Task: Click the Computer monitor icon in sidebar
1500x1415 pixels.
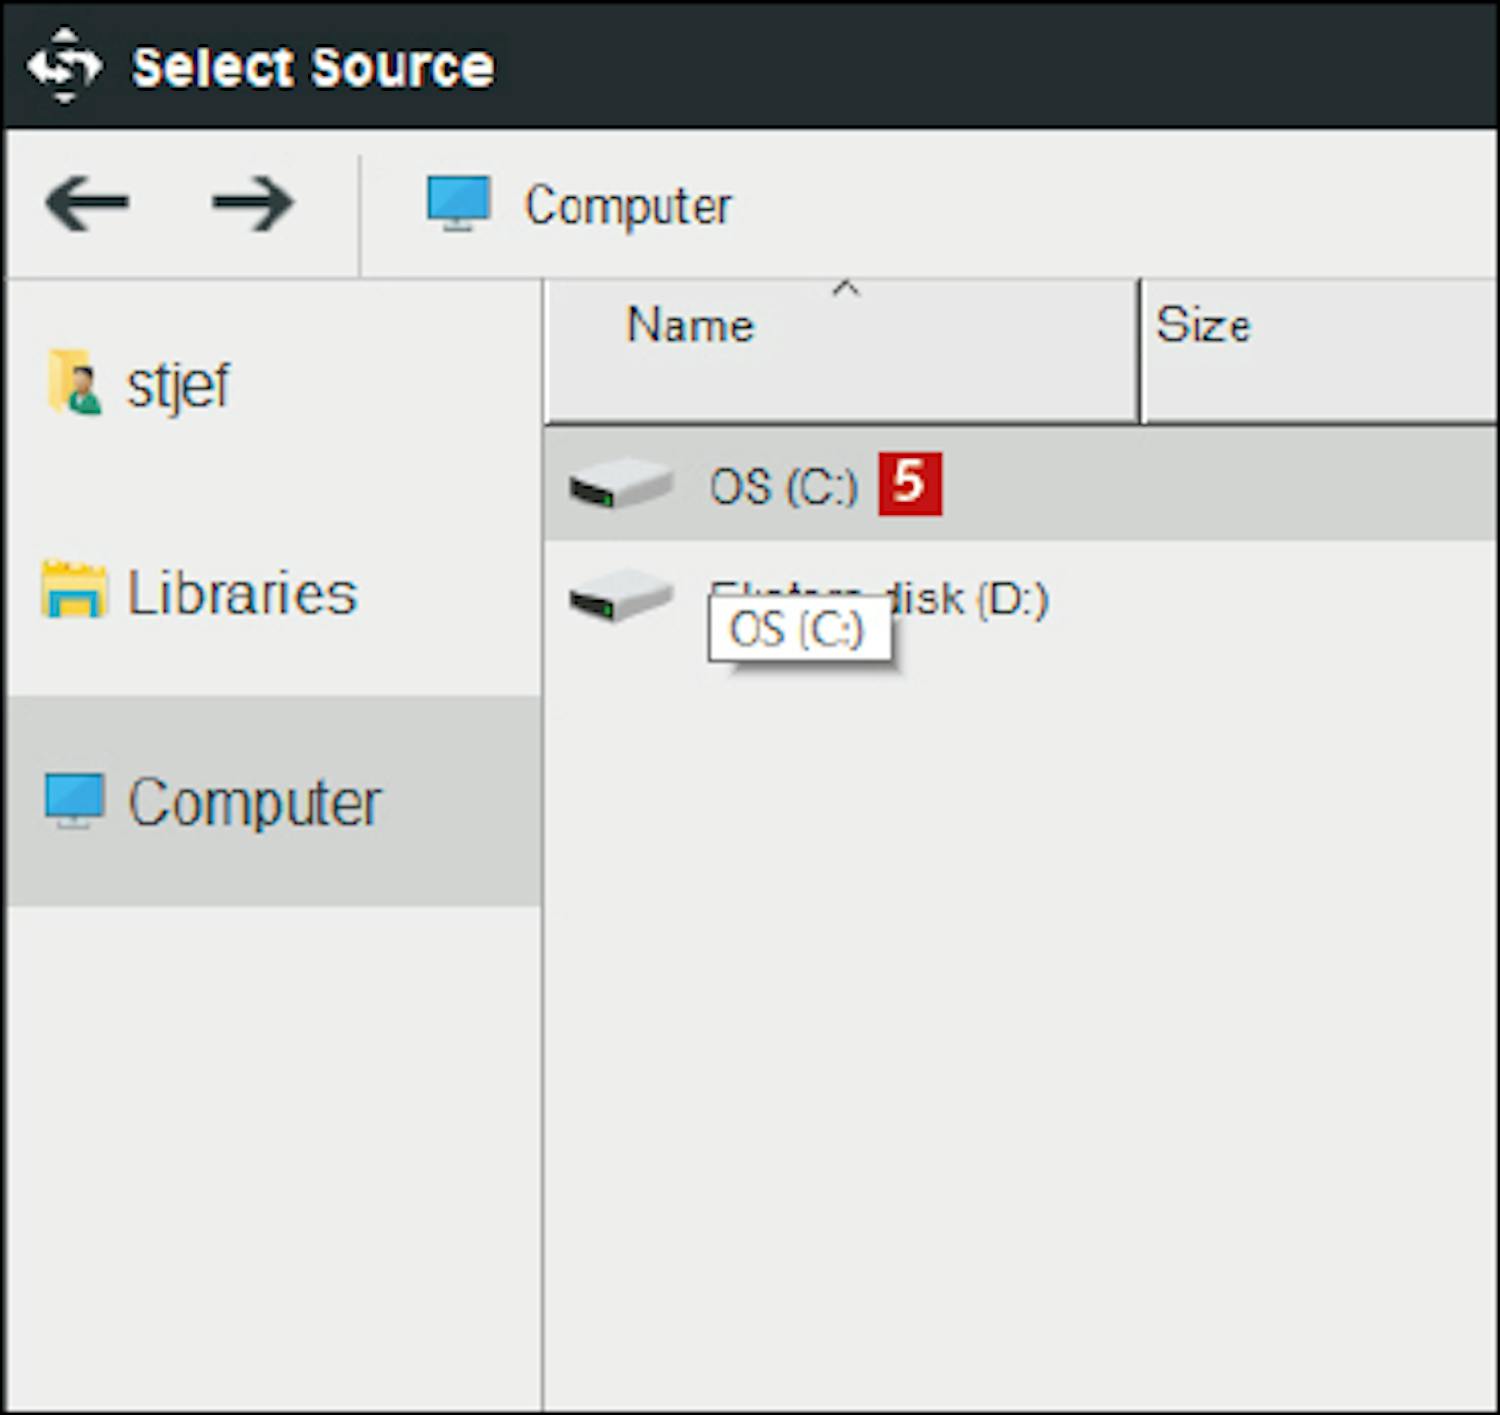Action: pyautogui.click(x=74, y=800)
